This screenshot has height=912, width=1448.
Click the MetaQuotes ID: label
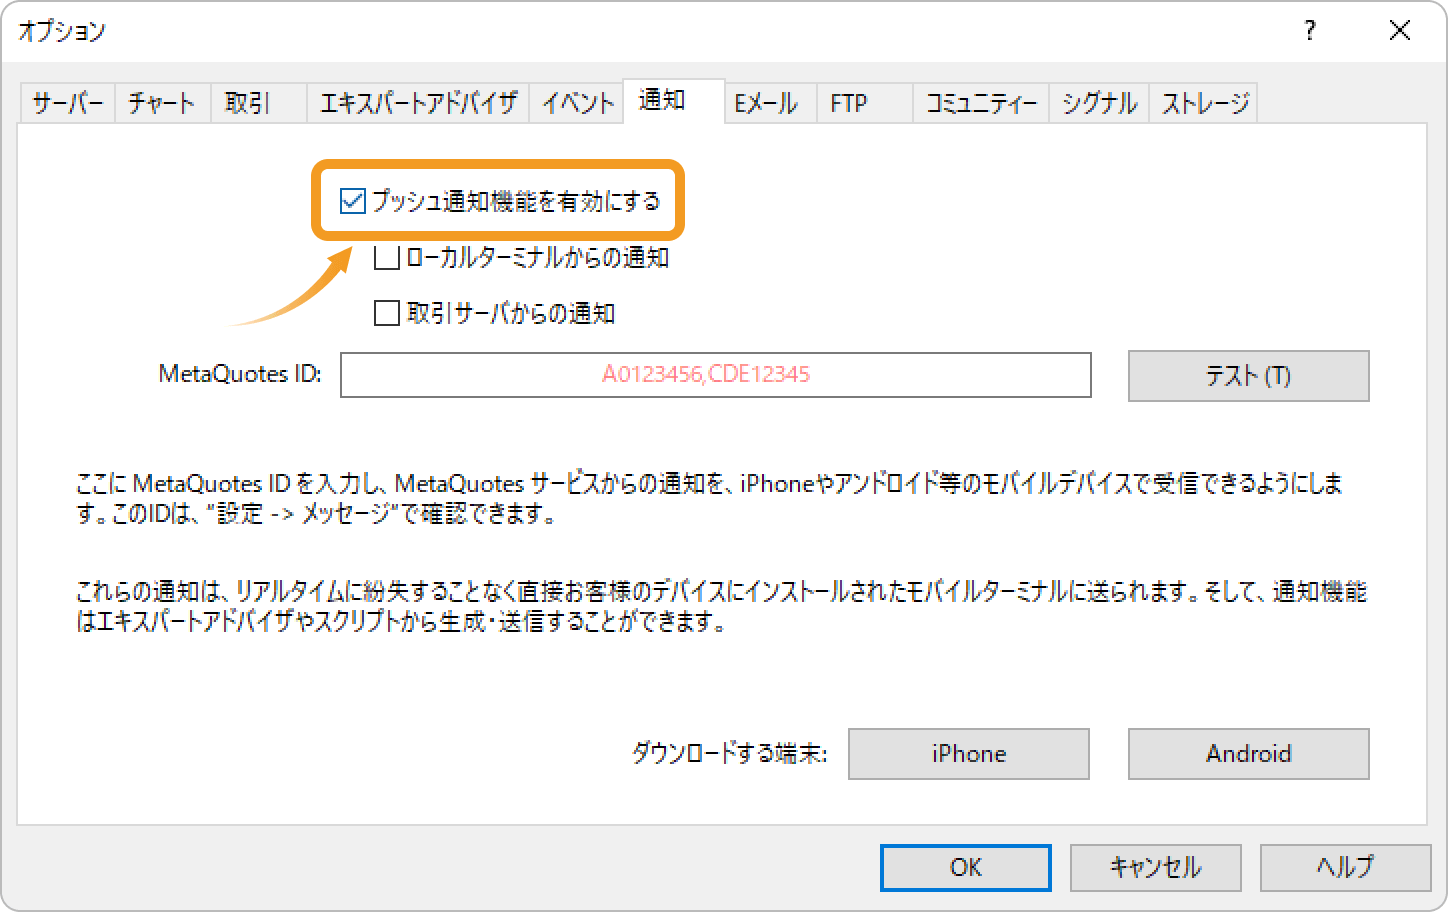coord(240,374)
